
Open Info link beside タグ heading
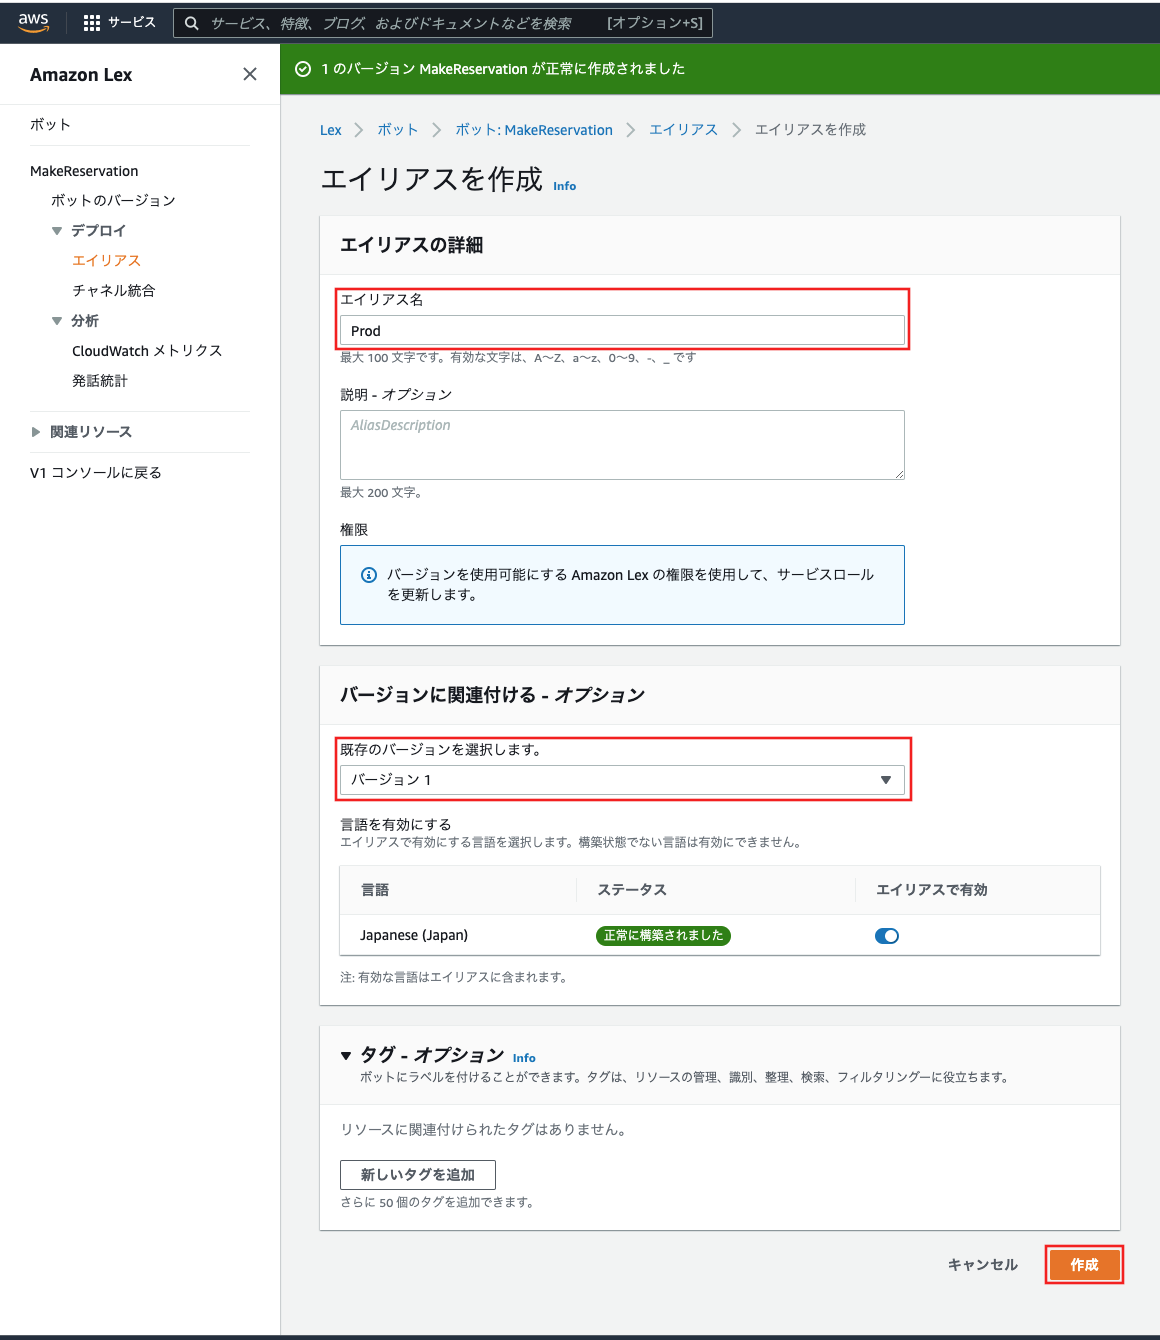pos(524,1058)
